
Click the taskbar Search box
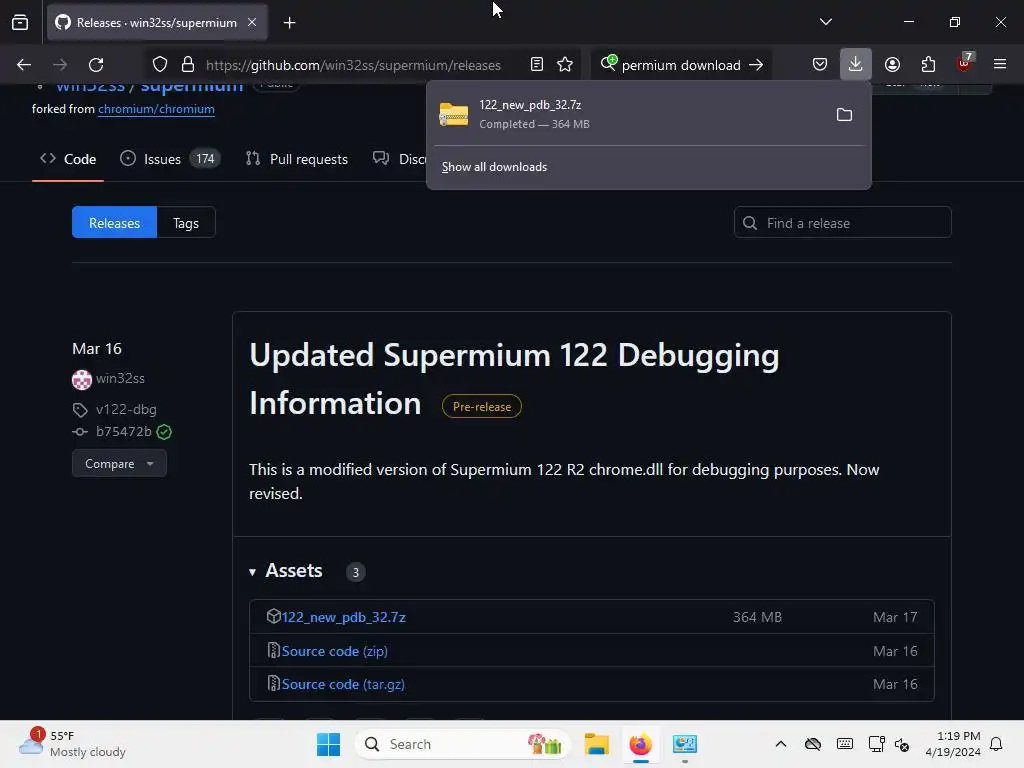click(x=462, y=744)
